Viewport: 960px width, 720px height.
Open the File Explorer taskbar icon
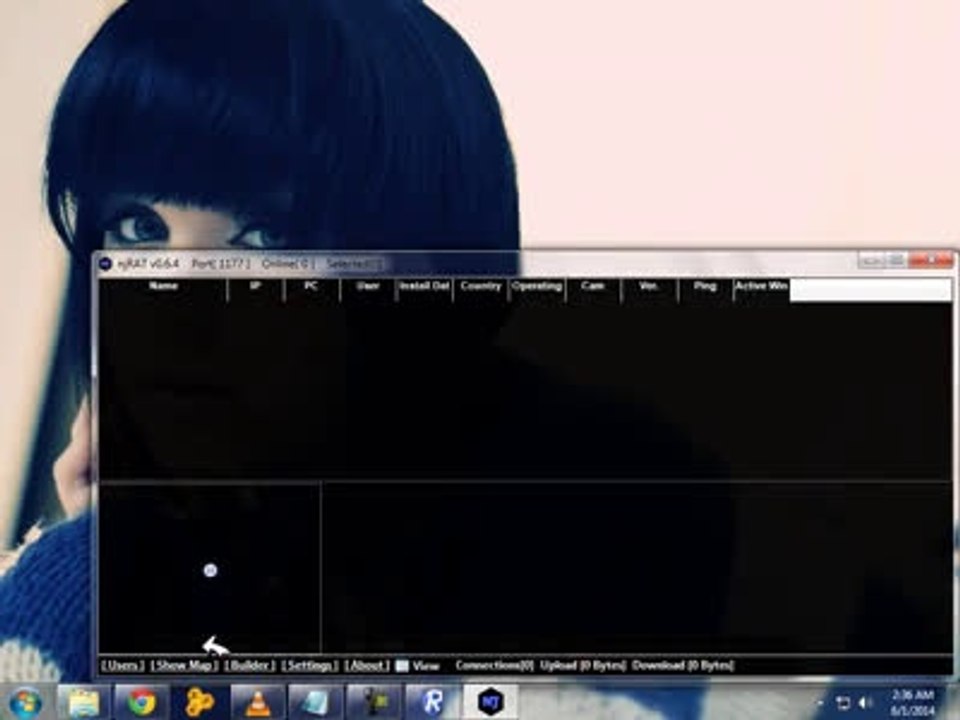click(84, 701)
